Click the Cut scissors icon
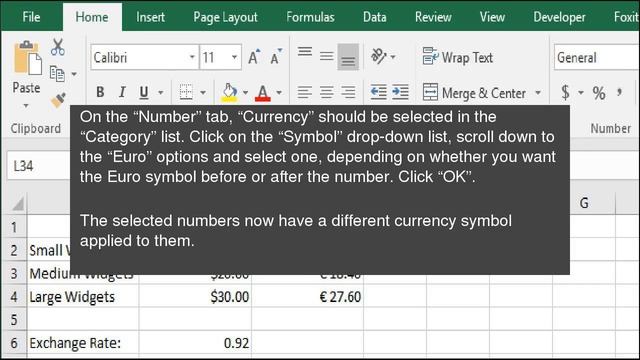The image size is (640, 360). click(x=58, y=47)
